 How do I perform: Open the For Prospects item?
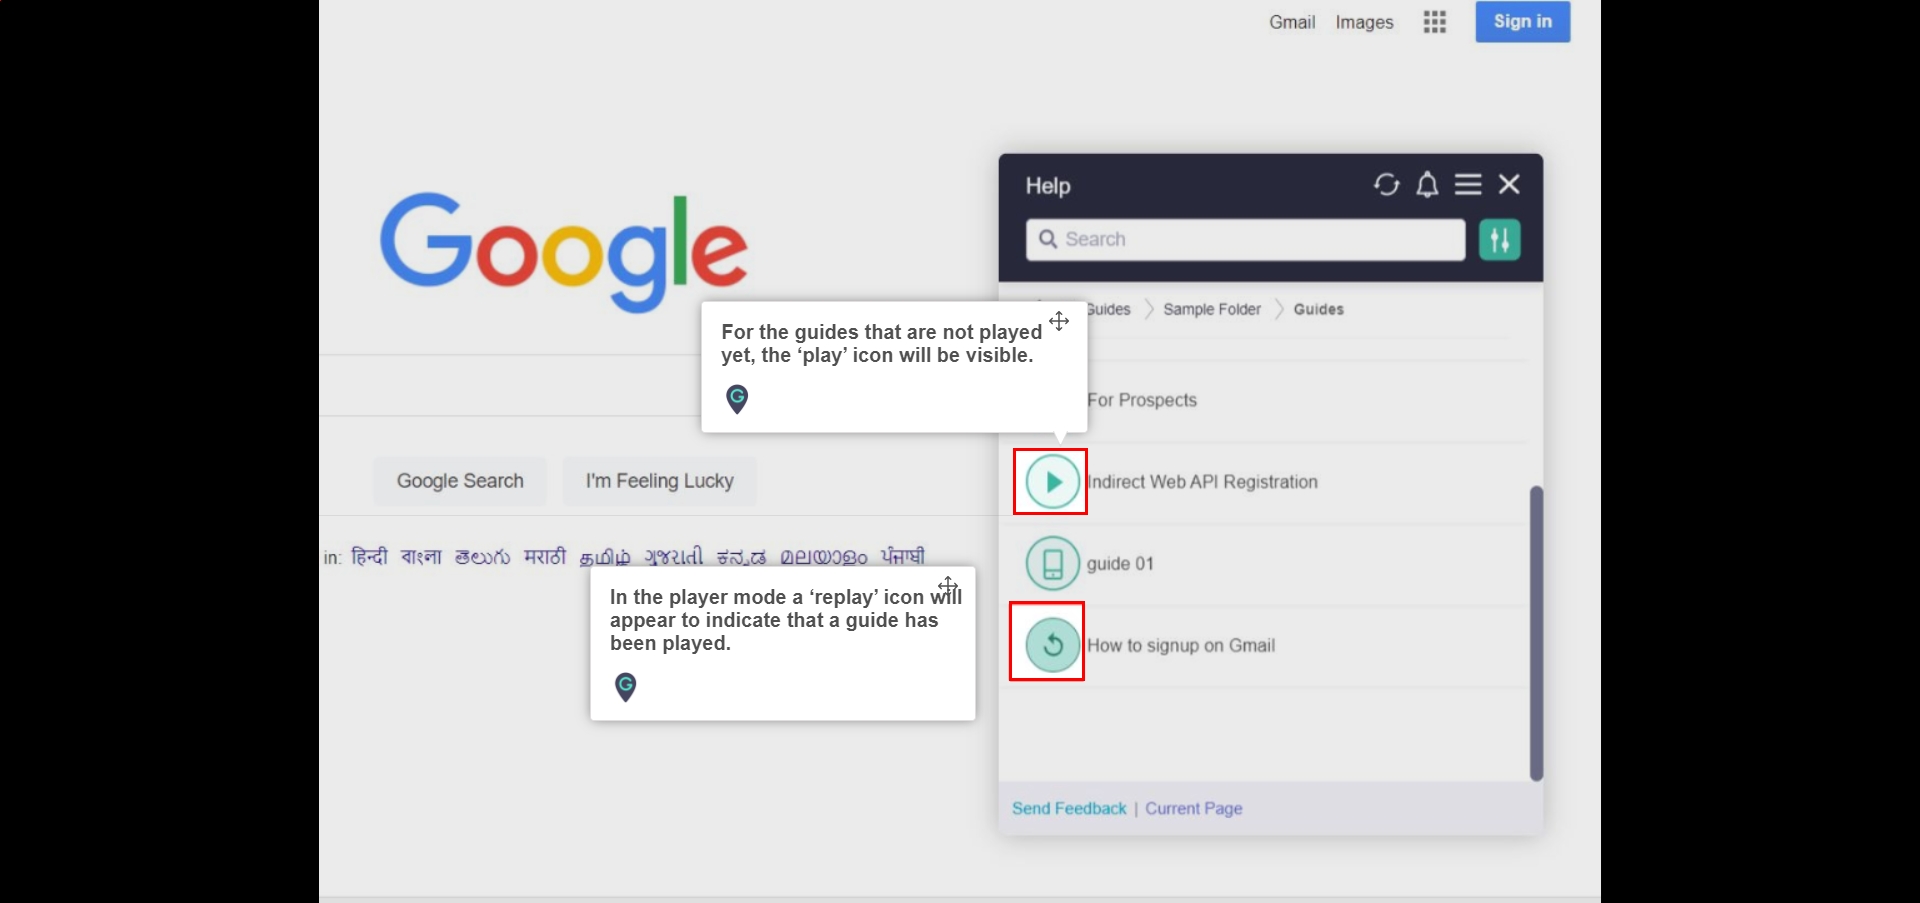[x=1142, y=400]
